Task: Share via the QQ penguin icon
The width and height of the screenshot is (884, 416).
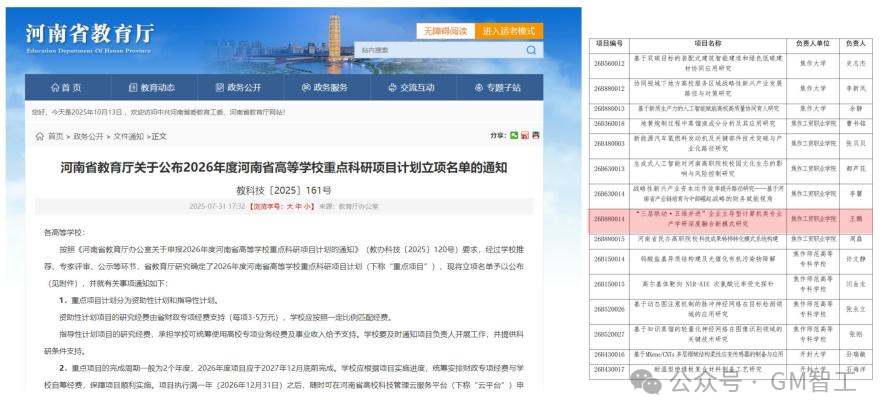Action: (x=536, y=135)
